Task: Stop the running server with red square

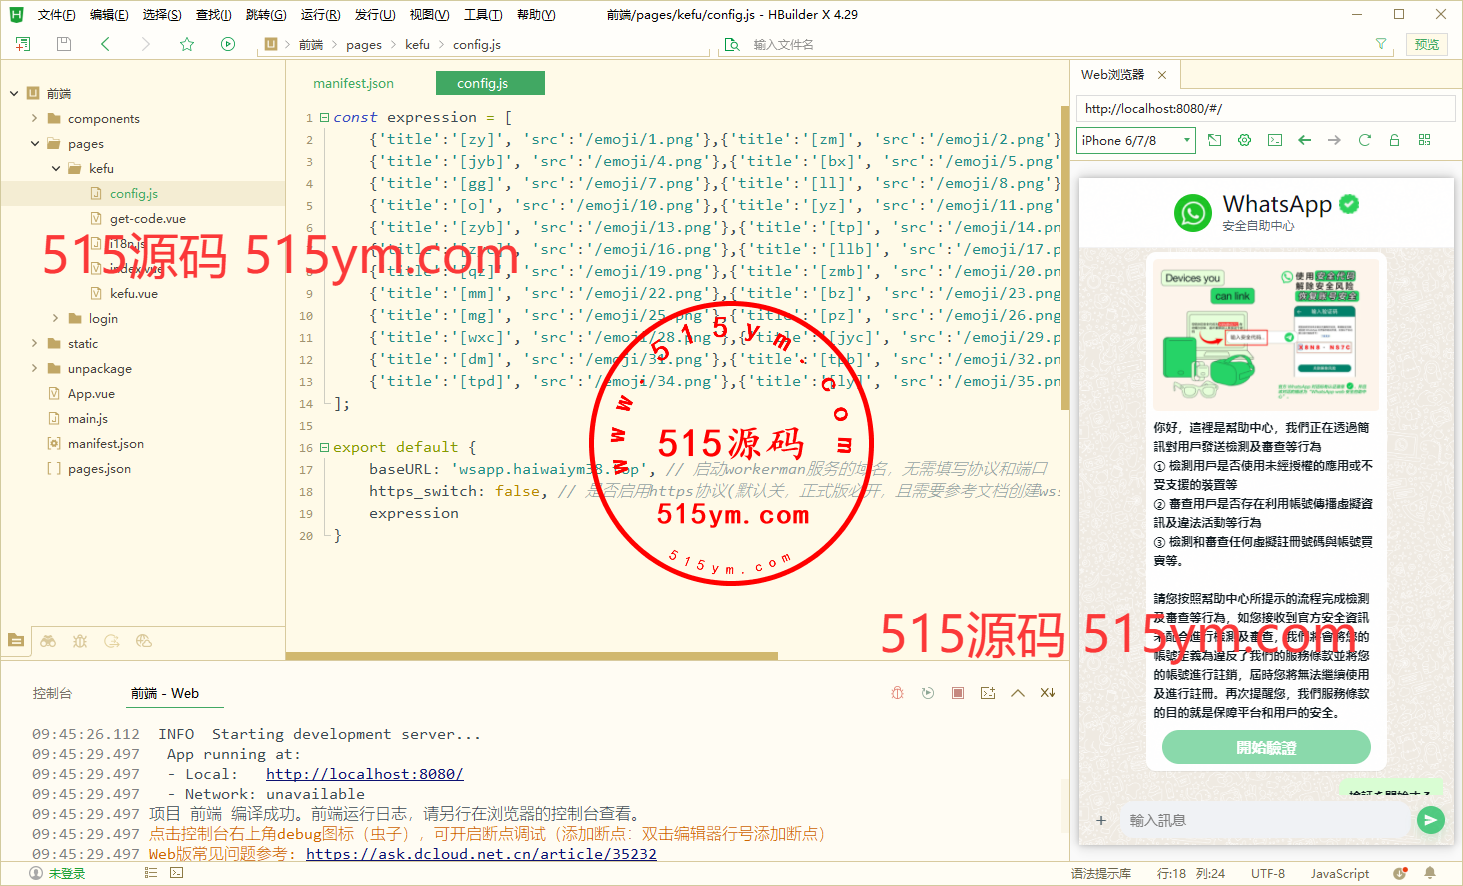Action: point(958,693)
